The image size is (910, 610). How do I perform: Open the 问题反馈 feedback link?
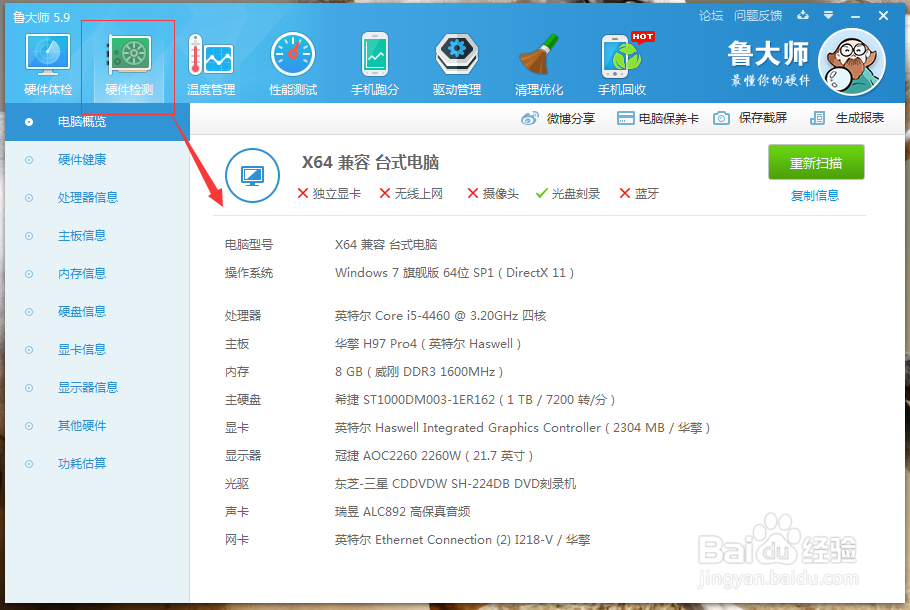tap(757, 16)
